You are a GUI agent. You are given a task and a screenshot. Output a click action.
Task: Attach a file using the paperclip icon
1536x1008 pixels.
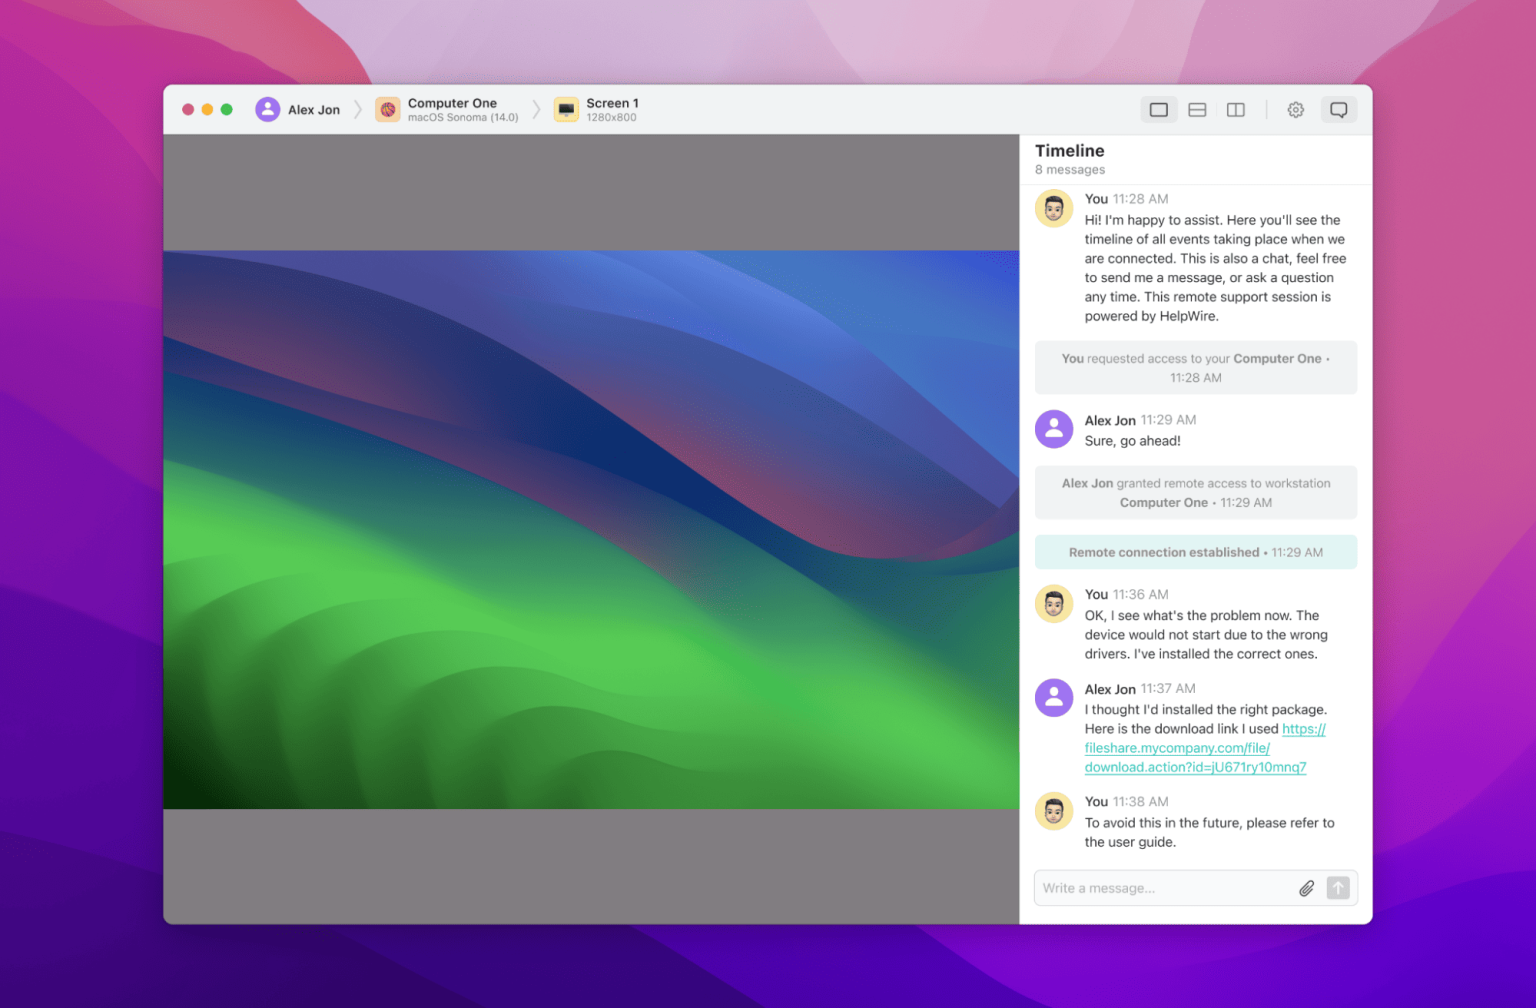coord(1307,888)
